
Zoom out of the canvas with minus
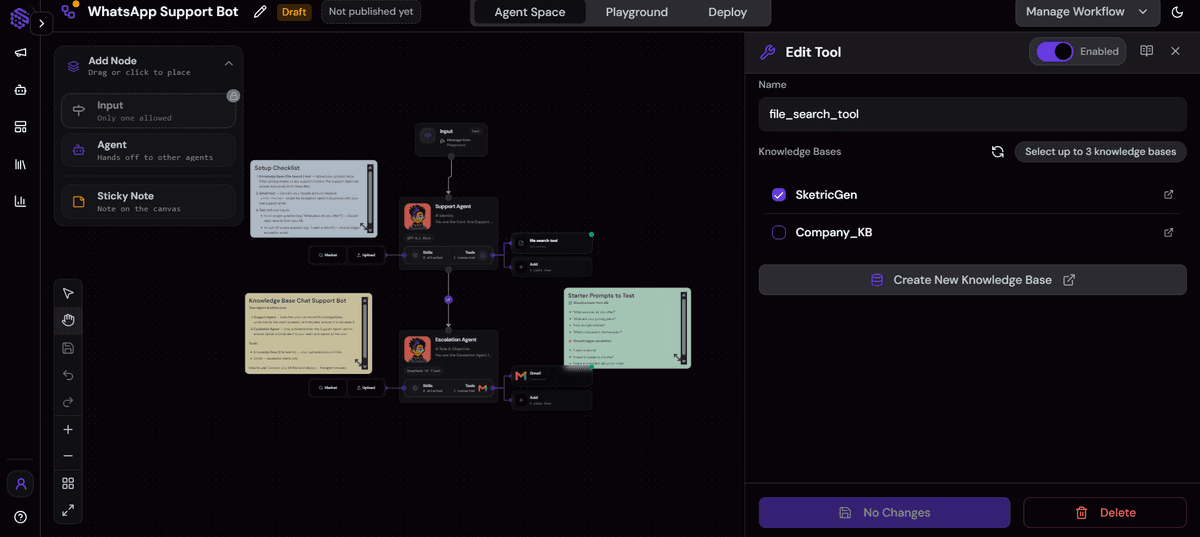68,456
